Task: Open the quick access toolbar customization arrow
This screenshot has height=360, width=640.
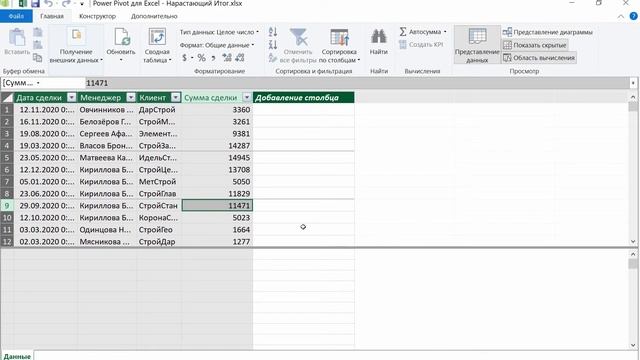Action: tap(82, 4)
